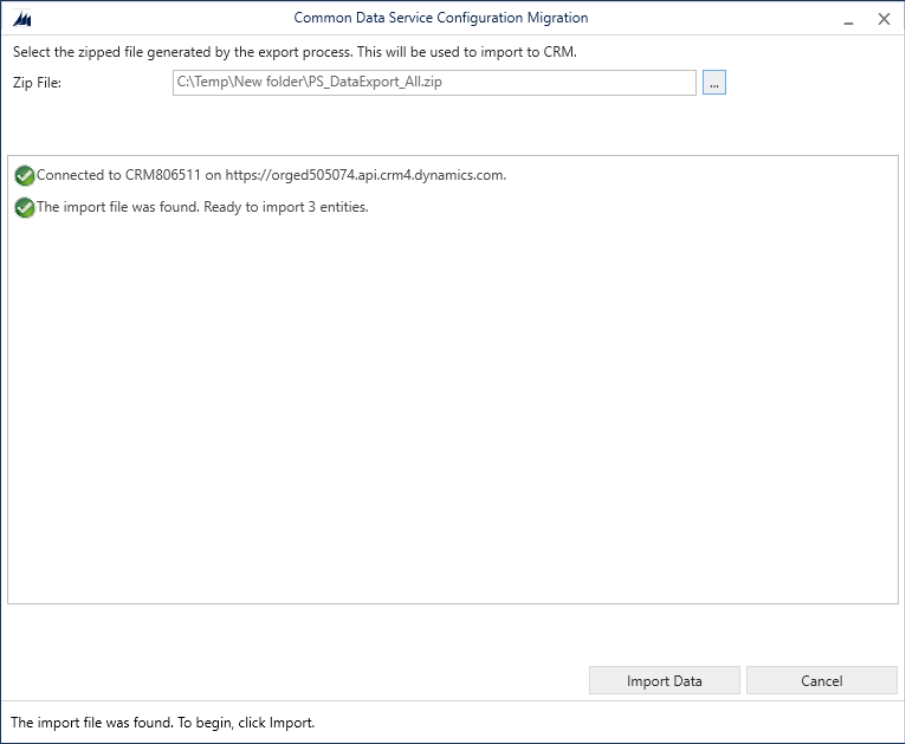Cancel the import wizard
Image resolution: width=905 pixels, height=744 pixels.
click(822, 681)
